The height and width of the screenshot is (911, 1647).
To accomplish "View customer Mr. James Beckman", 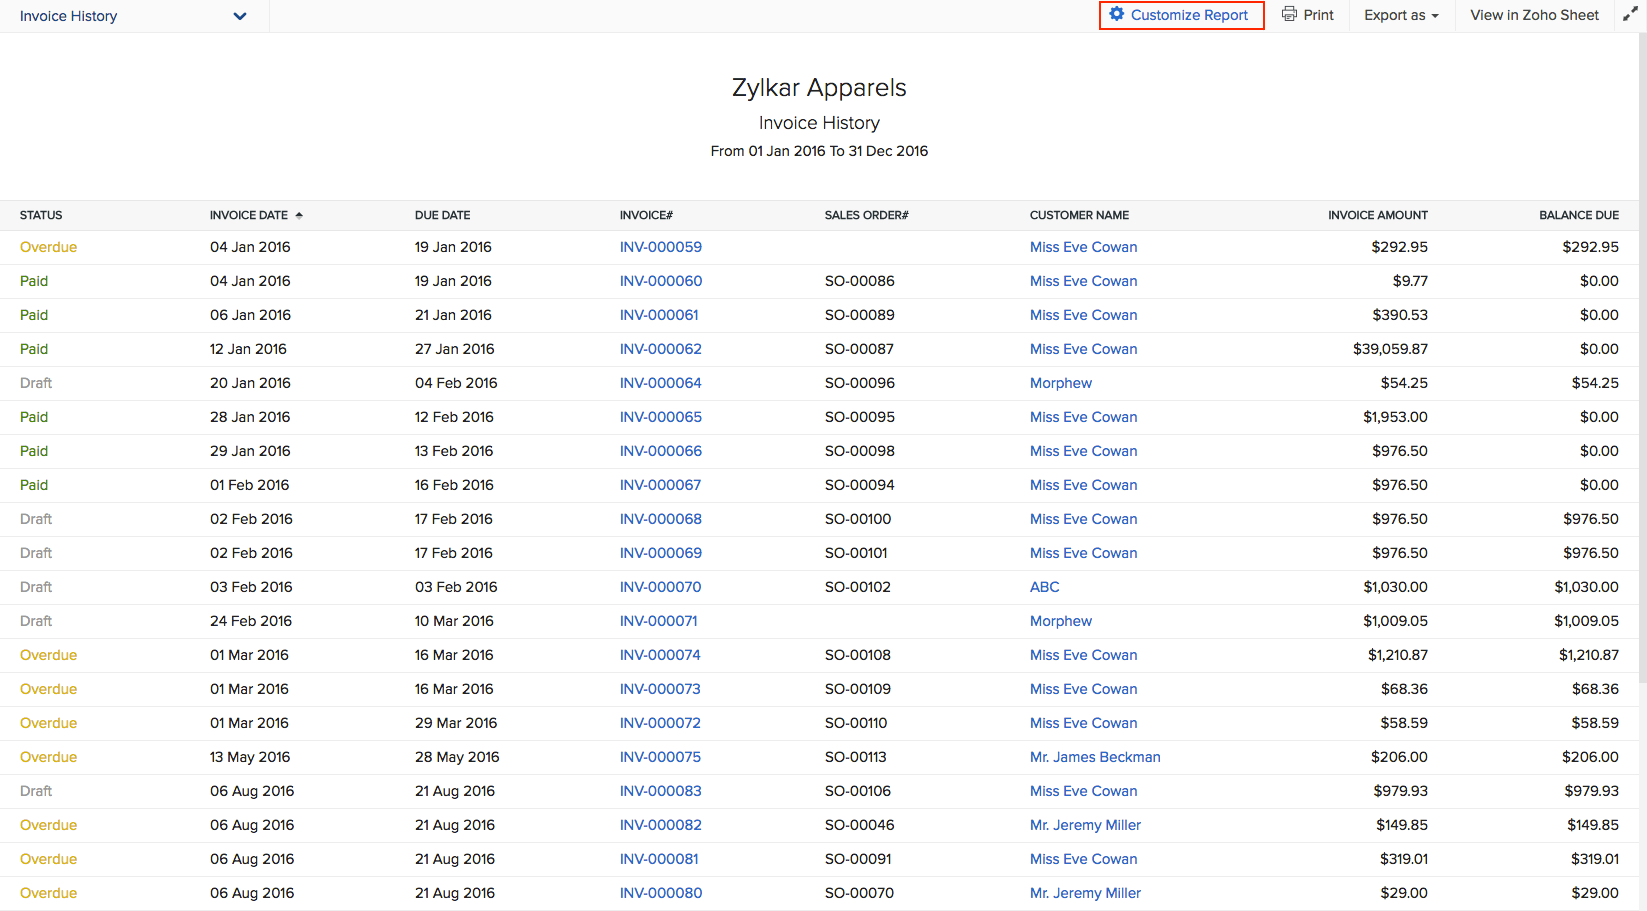I will pyautogui.click(x=1095, y=757).
